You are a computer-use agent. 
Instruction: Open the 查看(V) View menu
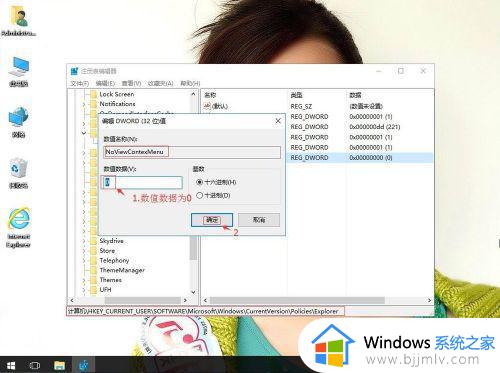(131, 83)
